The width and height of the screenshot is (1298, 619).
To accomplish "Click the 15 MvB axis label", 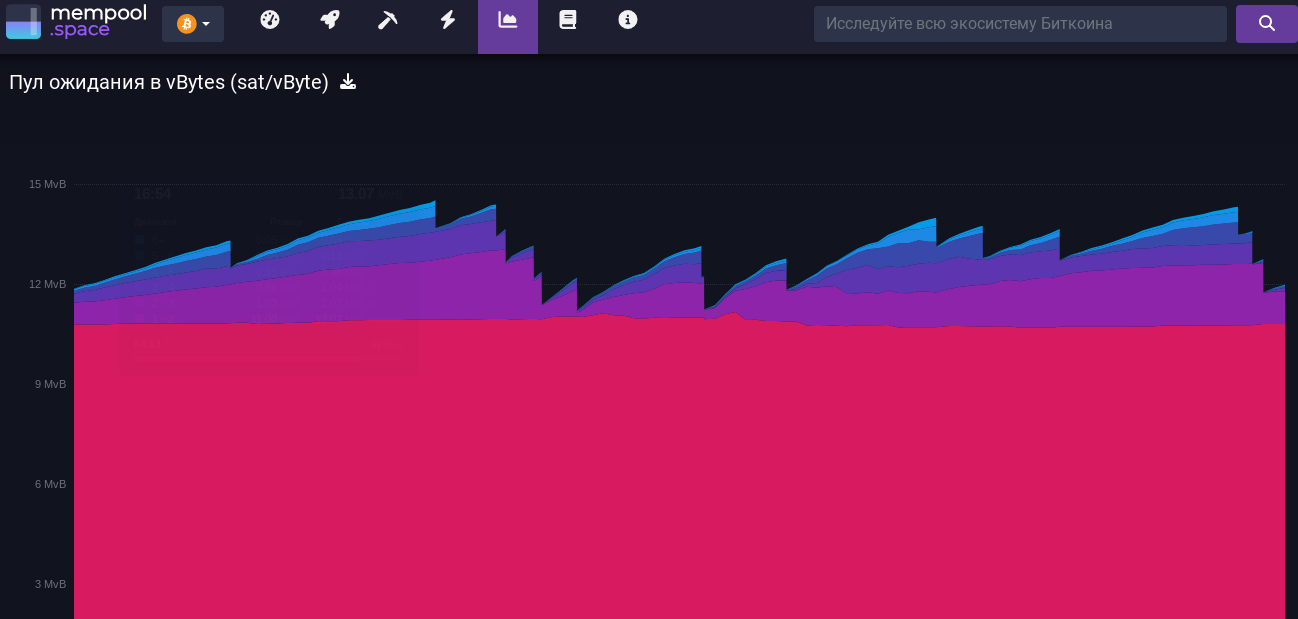I will pos(47,184).
